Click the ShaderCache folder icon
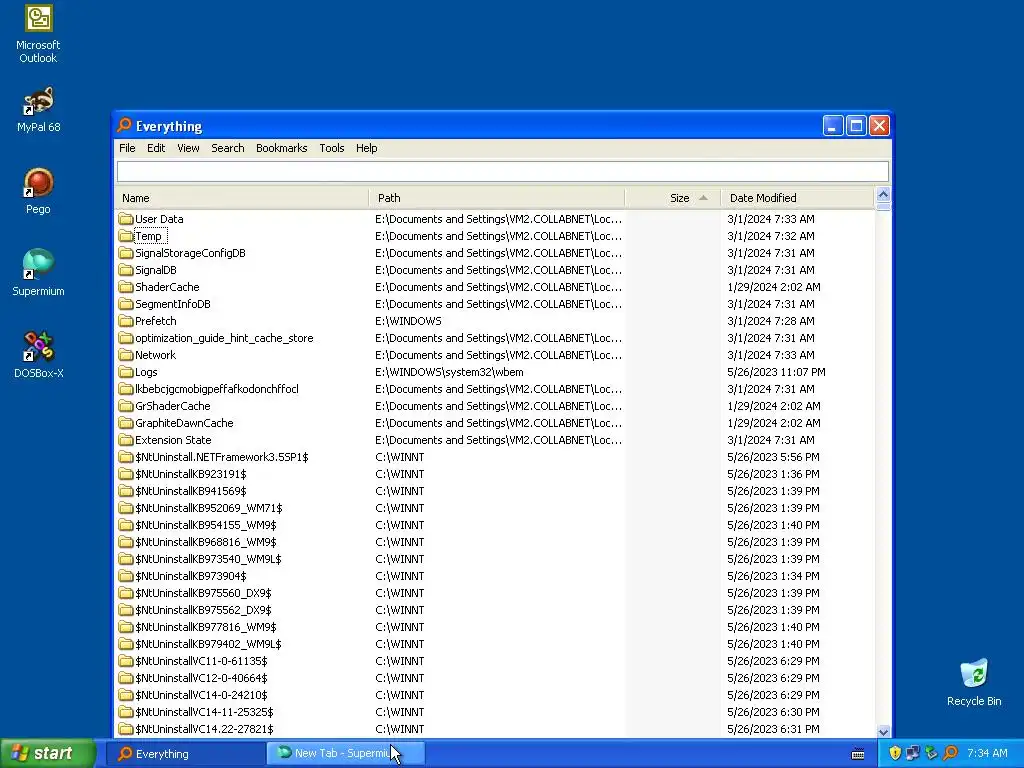 pos(125,287)
